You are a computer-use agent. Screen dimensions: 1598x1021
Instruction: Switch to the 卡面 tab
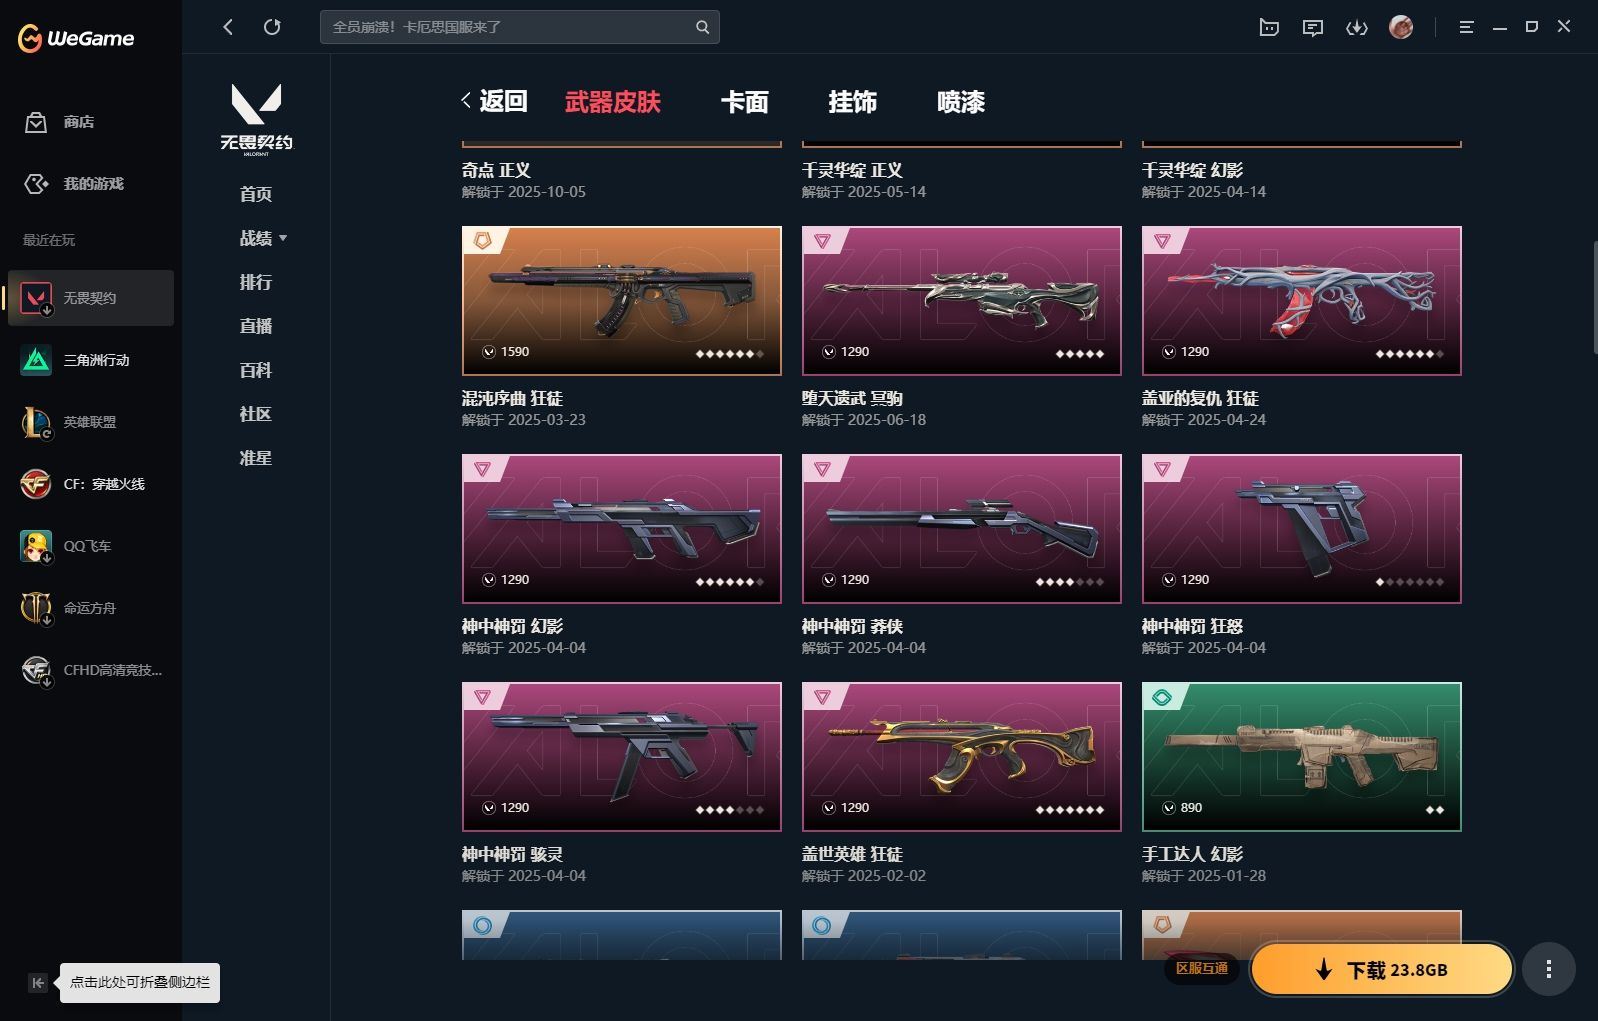click(x=745, y=102)
